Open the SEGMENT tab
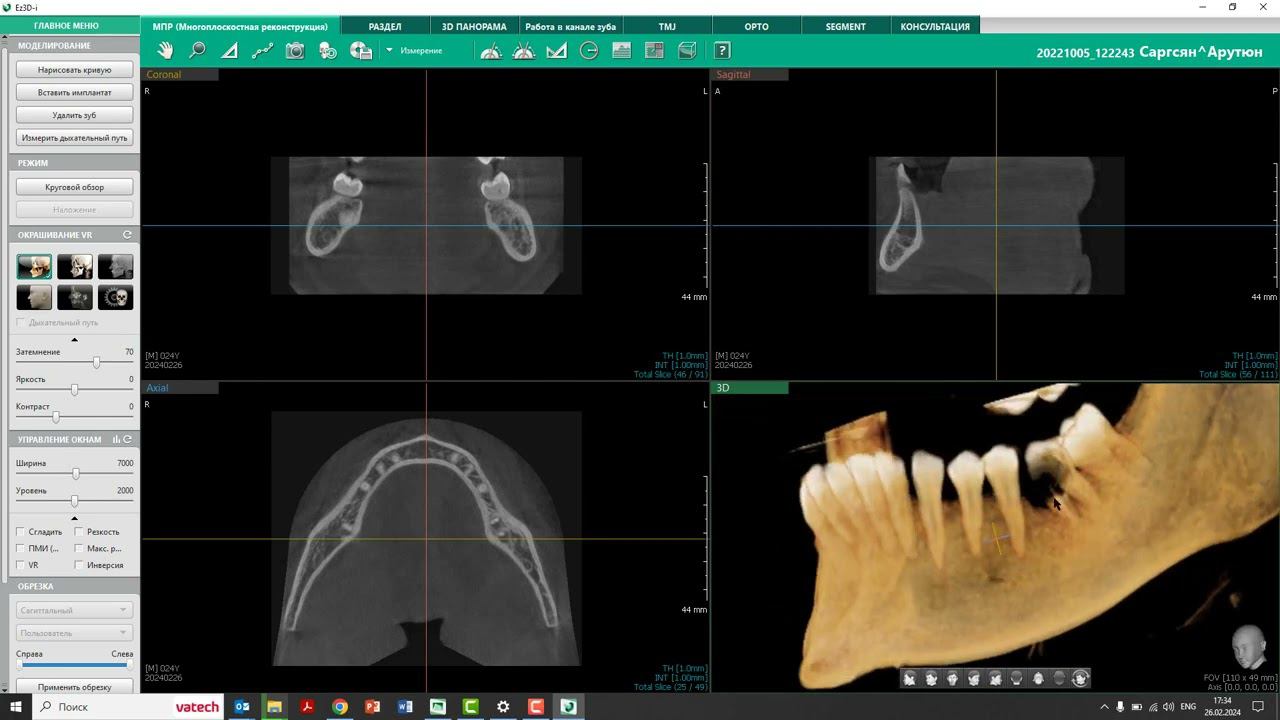The image size is (1280, 720). coord(846,26)
